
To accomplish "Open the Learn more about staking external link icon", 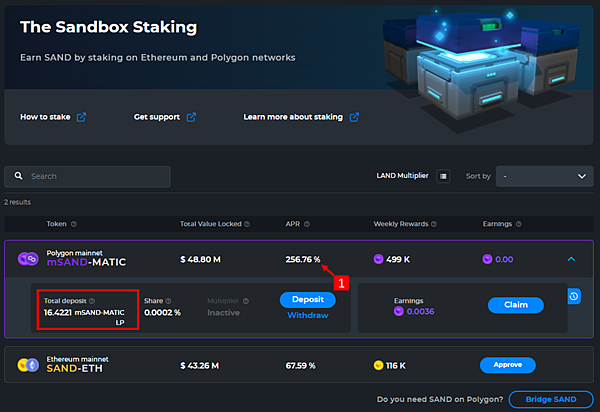I will pyautogui.click(x=354, y=117).
